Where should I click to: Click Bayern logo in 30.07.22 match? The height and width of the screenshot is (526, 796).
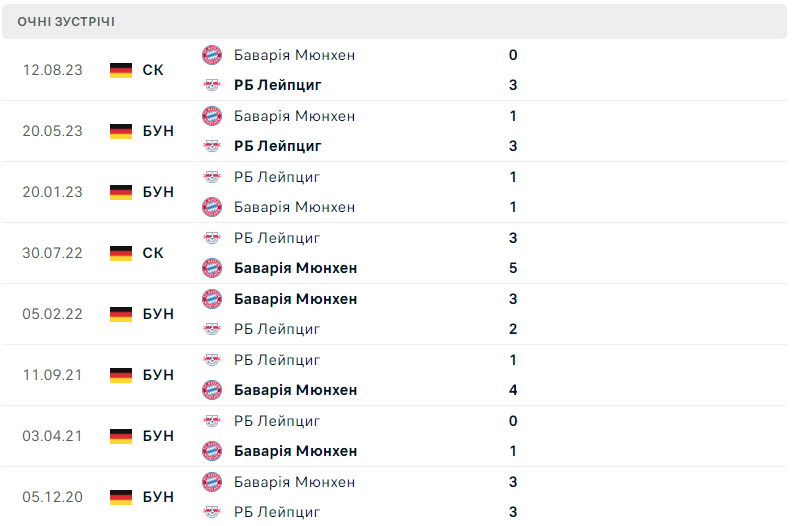pos(212,268)
